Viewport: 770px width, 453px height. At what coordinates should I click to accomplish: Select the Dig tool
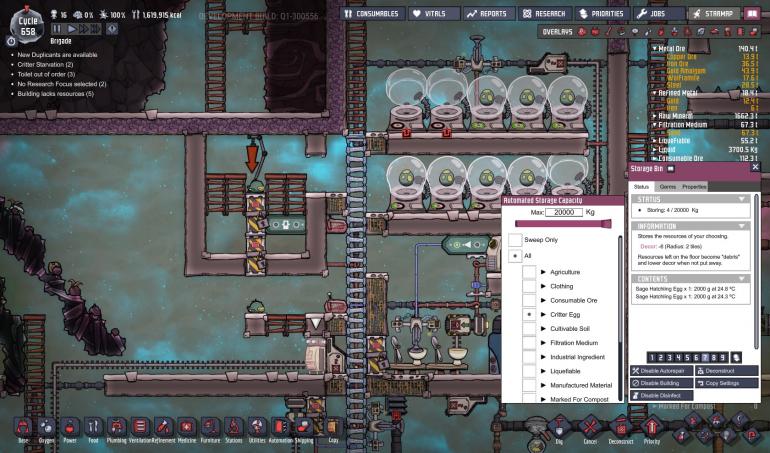(559, 428)
